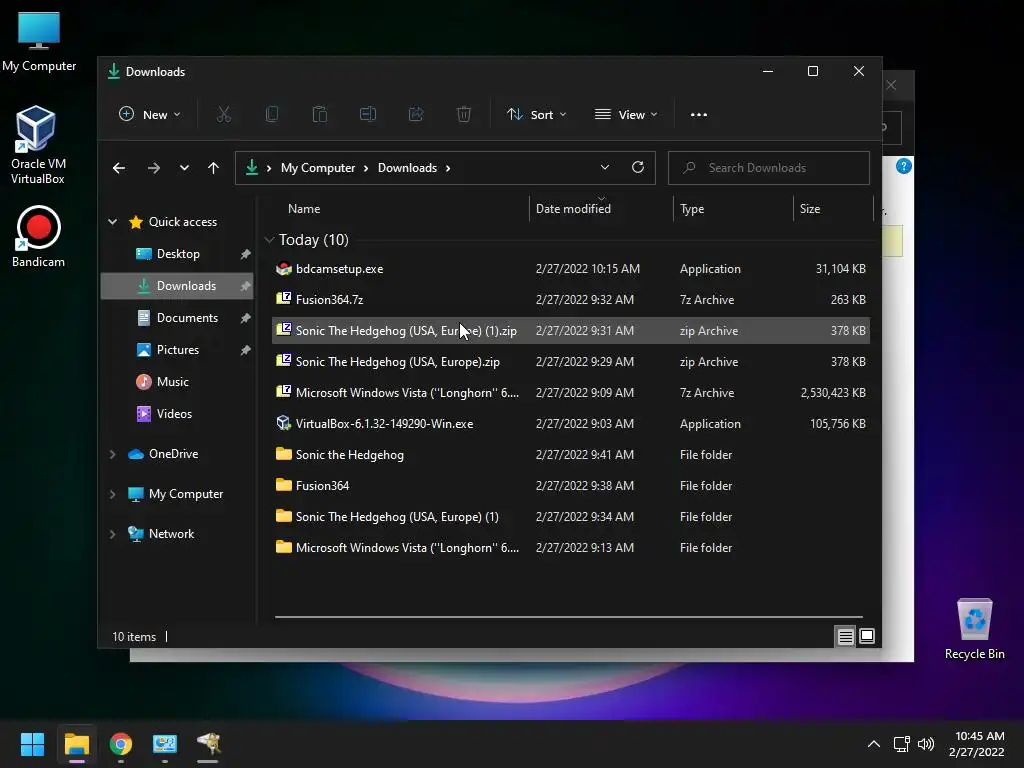Expand My Computer in navigation pane

[112, 494]
